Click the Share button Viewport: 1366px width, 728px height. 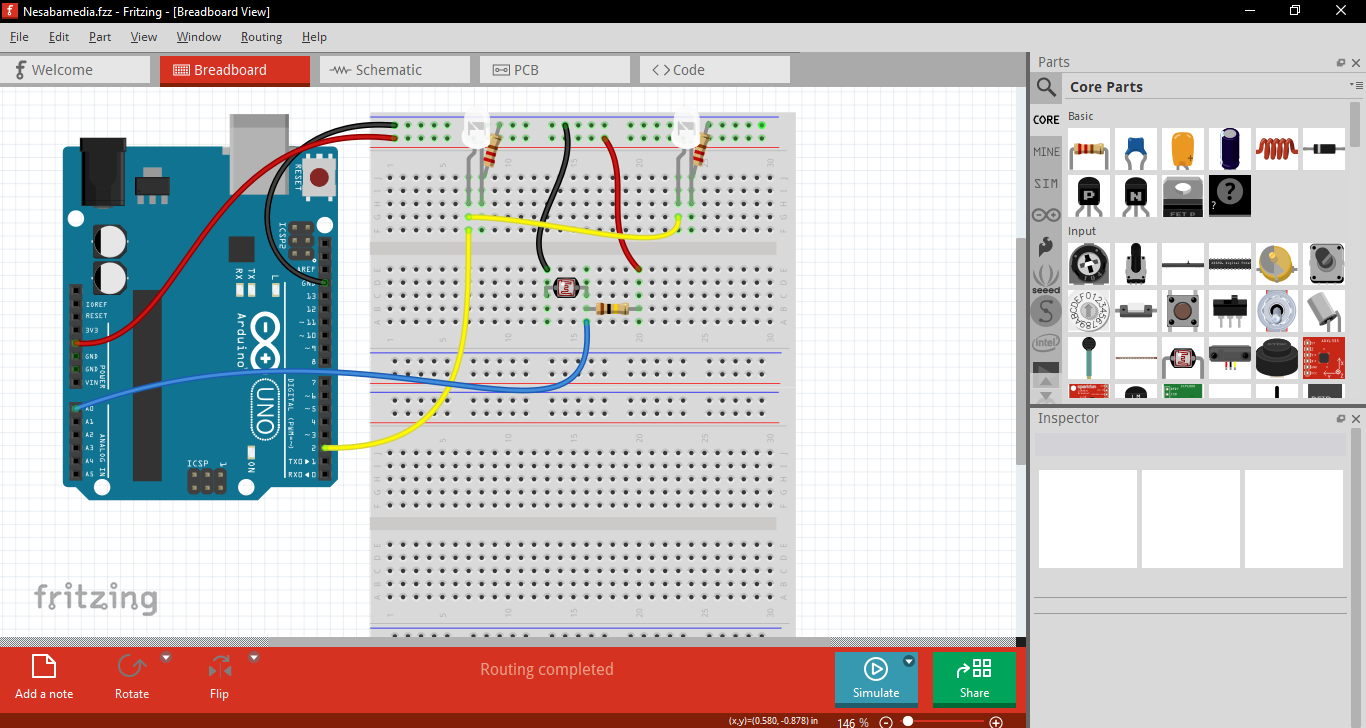(974, 678)
